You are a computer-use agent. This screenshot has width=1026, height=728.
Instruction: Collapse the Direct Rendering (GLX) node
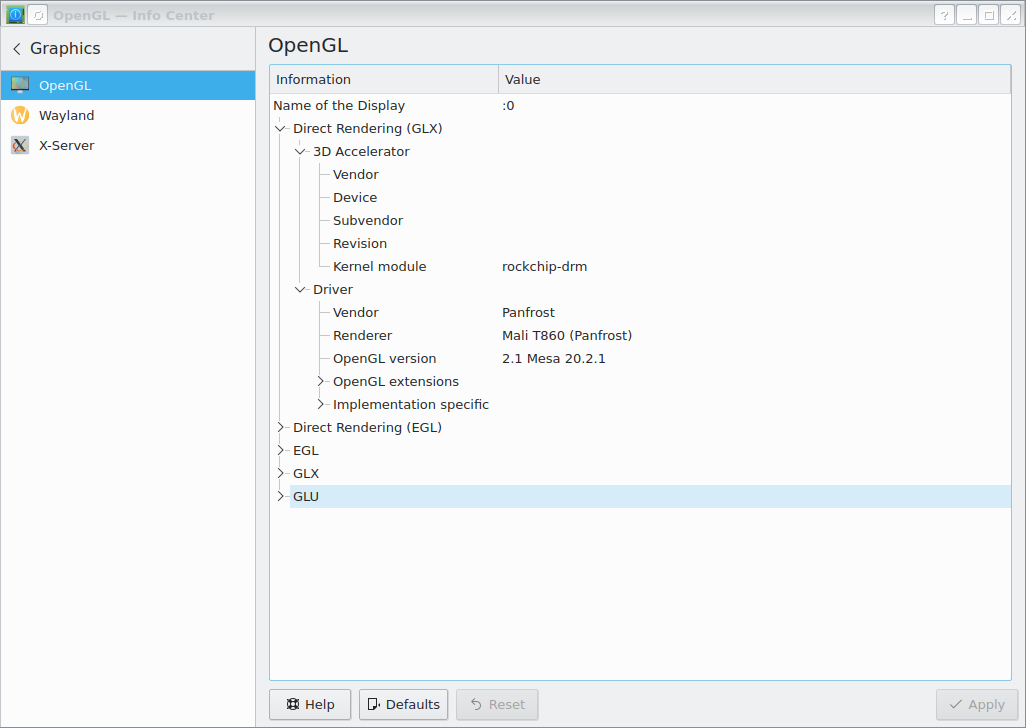click(280, 129)
